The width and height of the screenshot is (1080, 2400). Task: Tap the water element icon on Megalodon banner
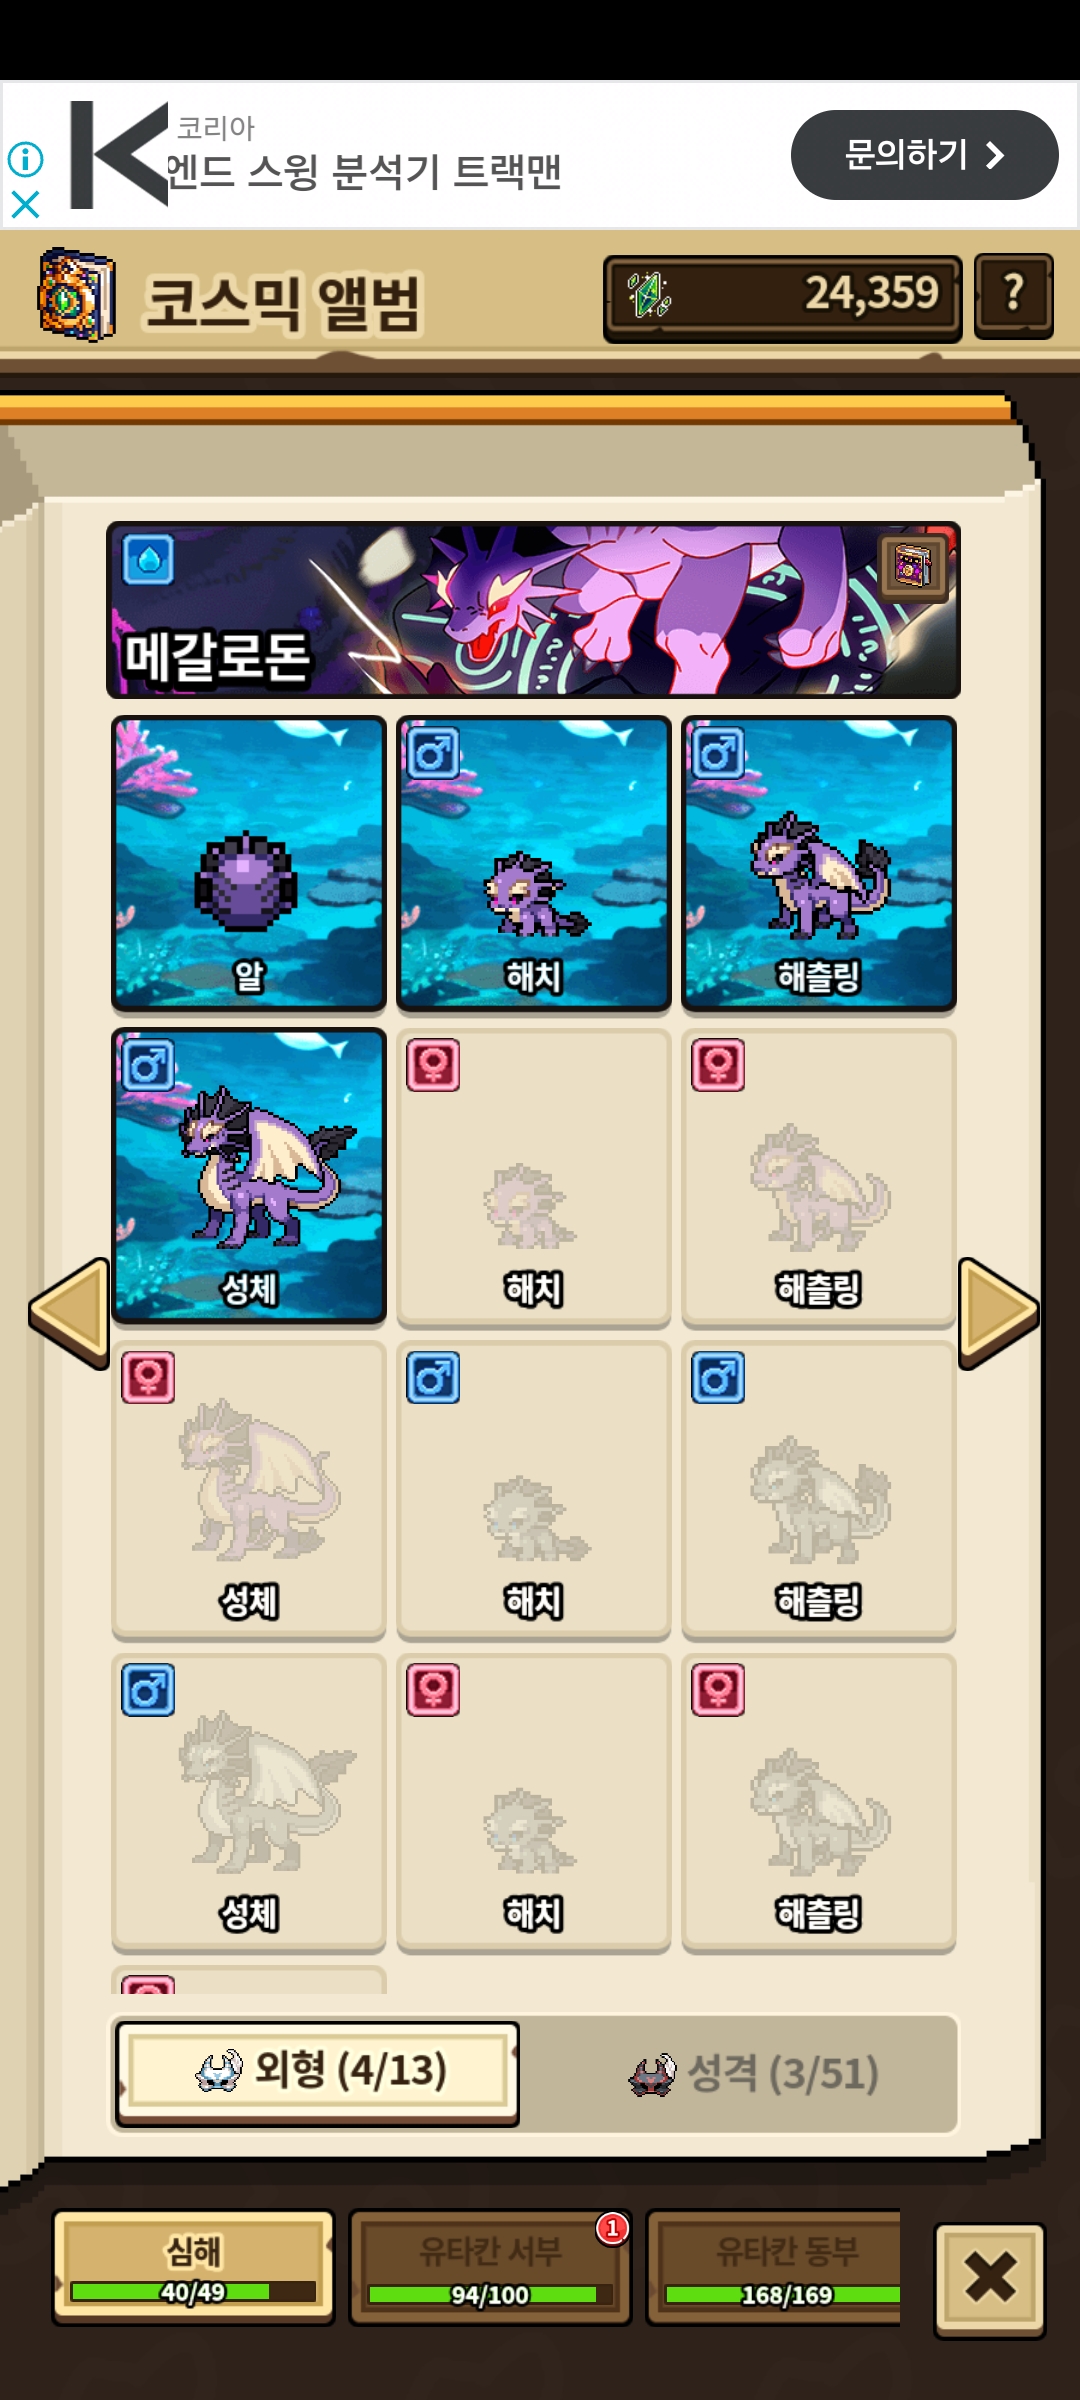(148, 560)
